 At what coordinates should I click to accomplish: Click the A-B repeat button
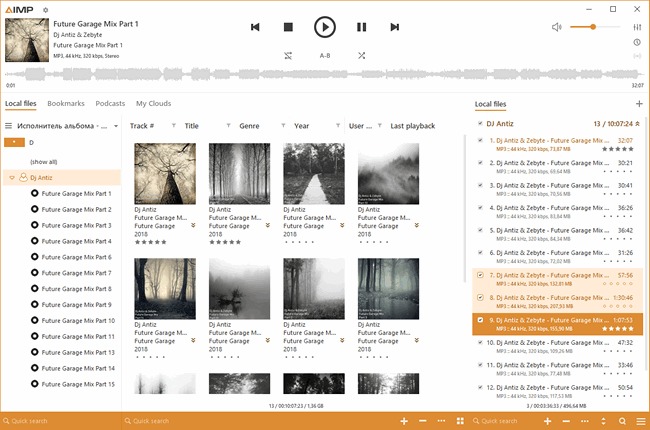click(324, 56)
